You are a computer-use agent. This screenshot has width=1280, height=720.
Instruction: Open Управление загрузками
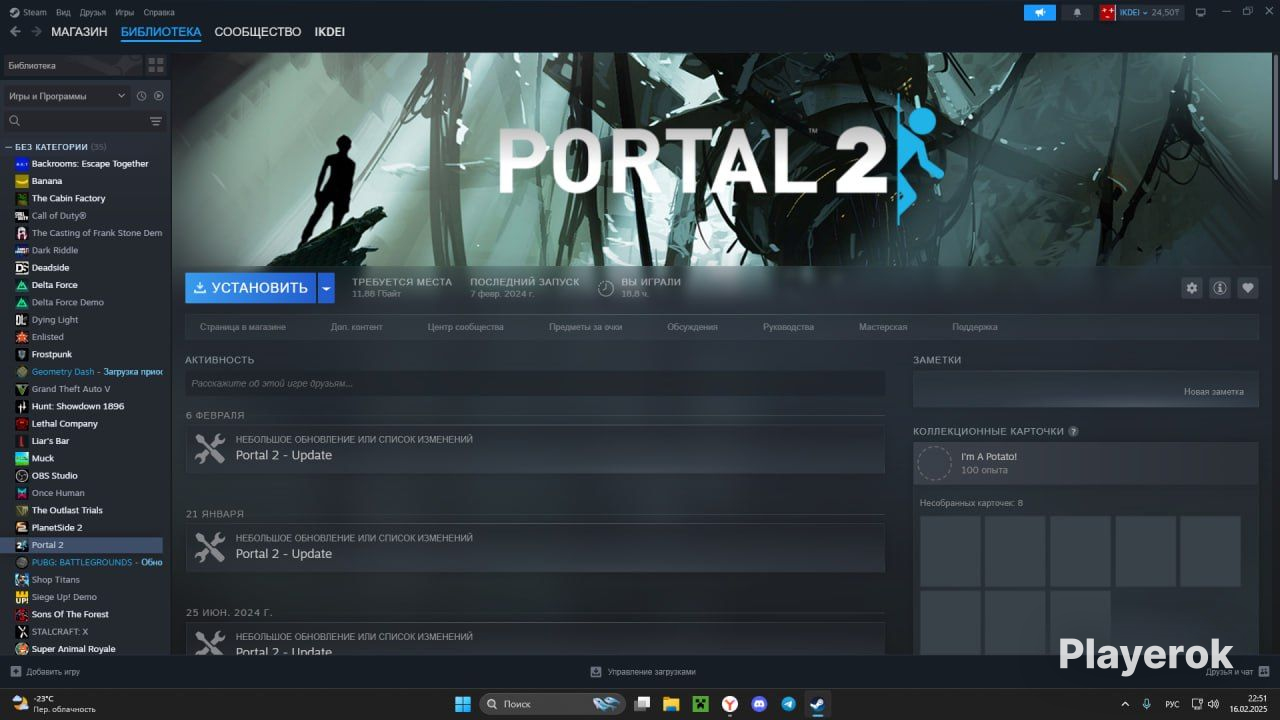(x=643, y=672)
